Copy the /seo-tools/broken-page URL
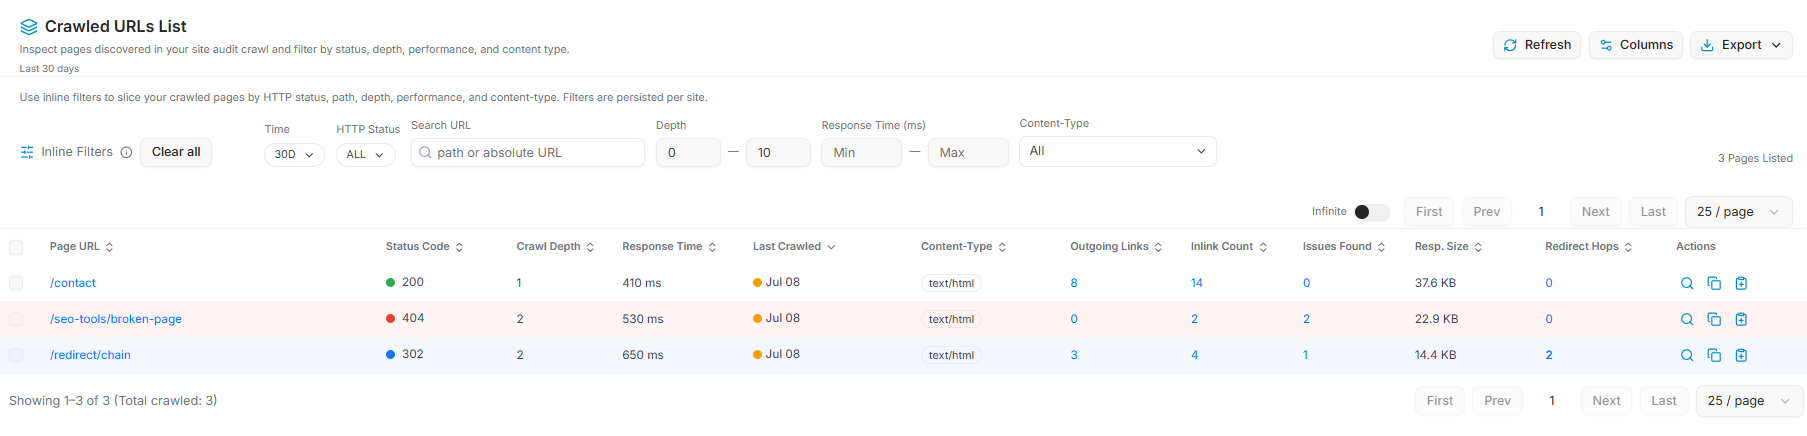 click(1714, 319)
